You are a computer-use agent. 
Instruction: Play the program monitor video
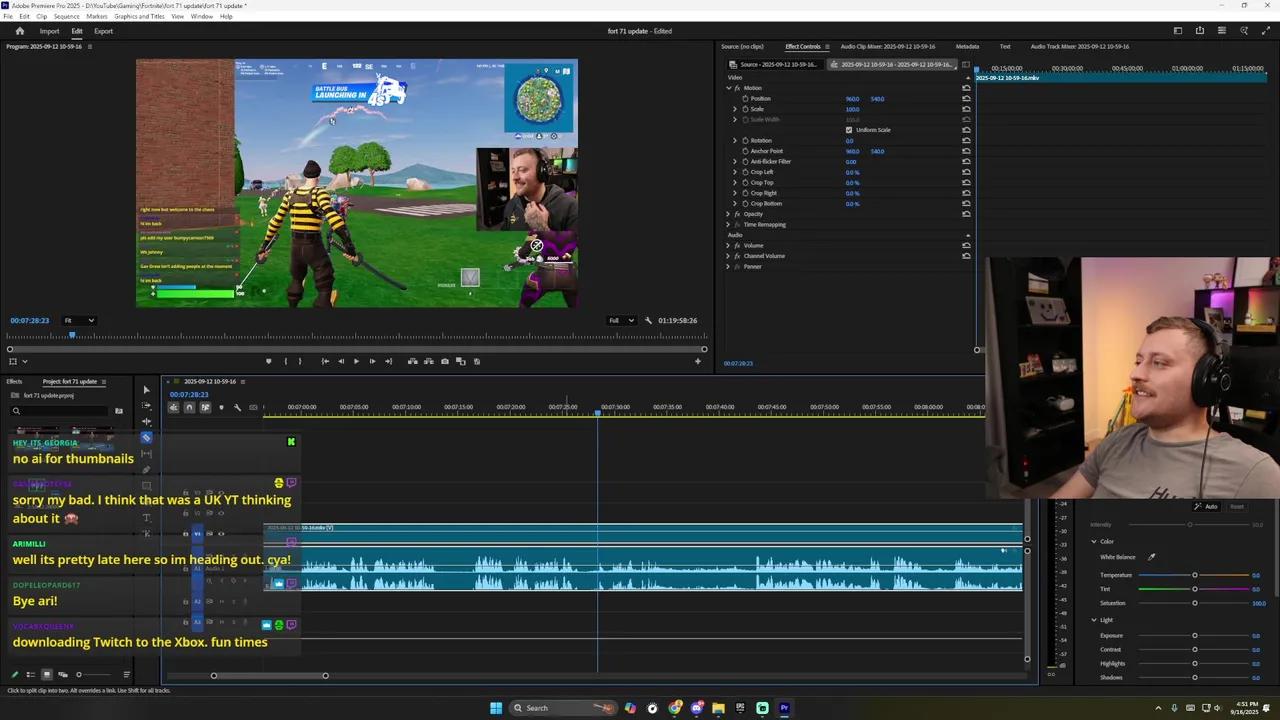click(356, 361)
